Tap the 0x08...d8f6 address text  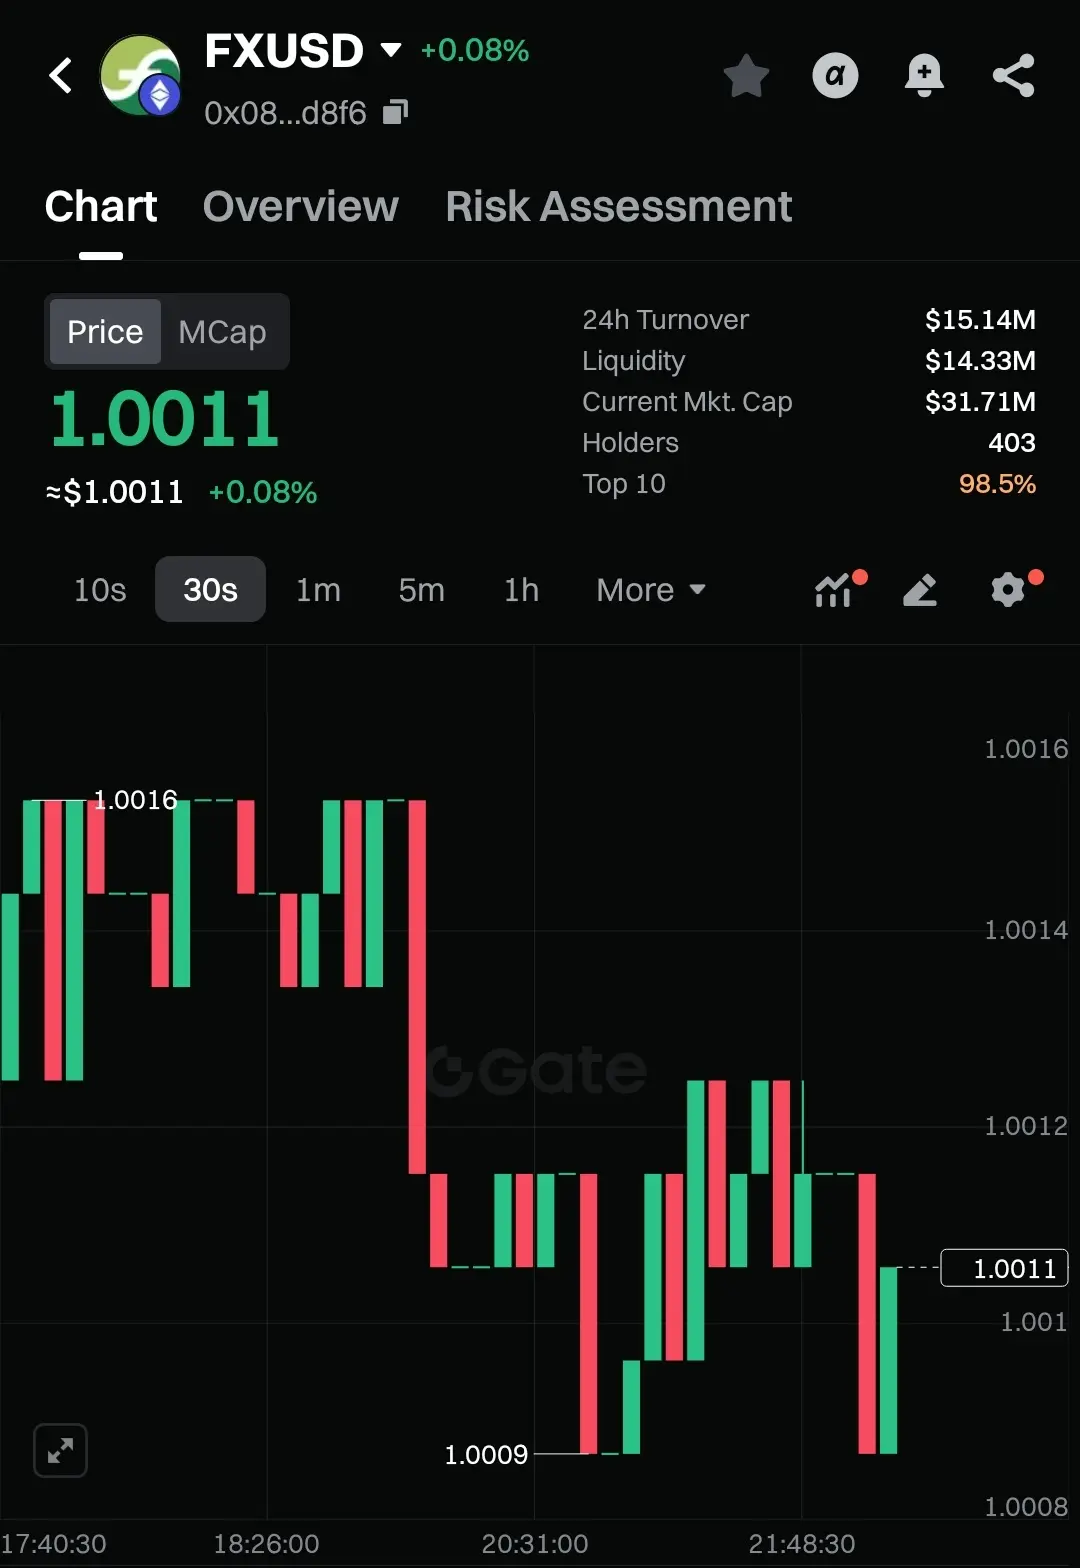coord(285,113)
